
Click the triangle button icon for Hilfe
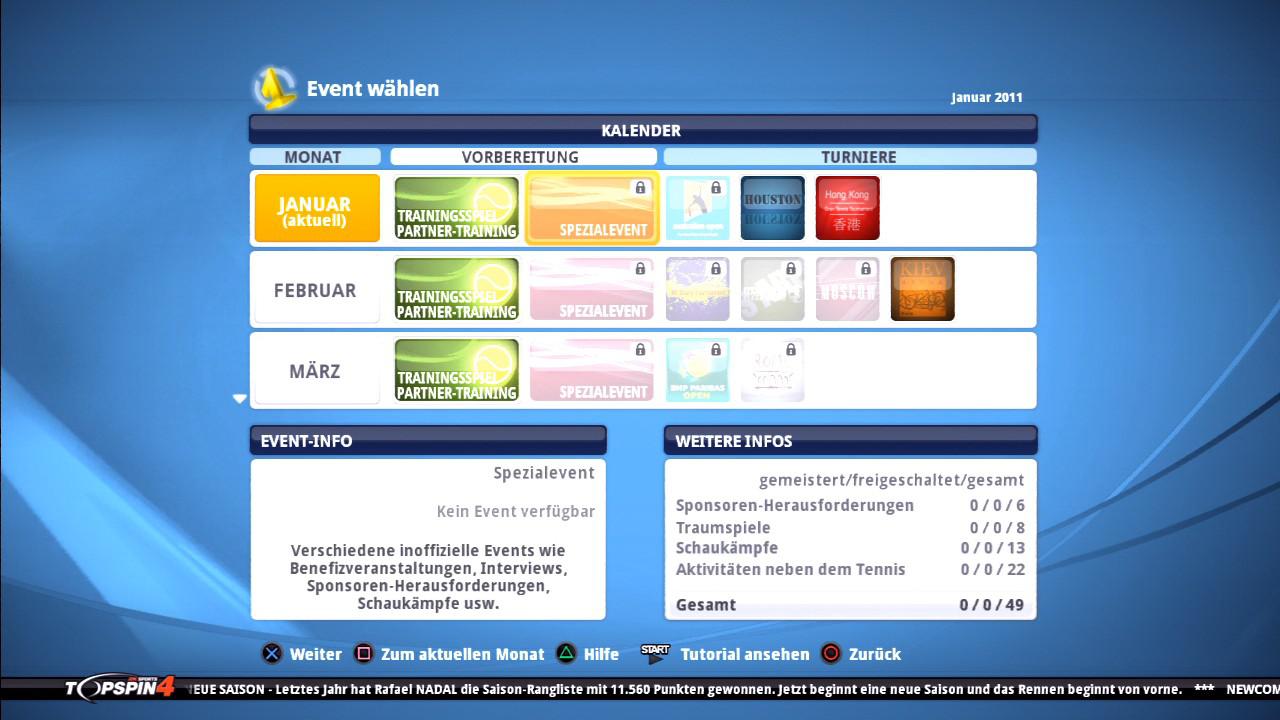click(566, 654)
